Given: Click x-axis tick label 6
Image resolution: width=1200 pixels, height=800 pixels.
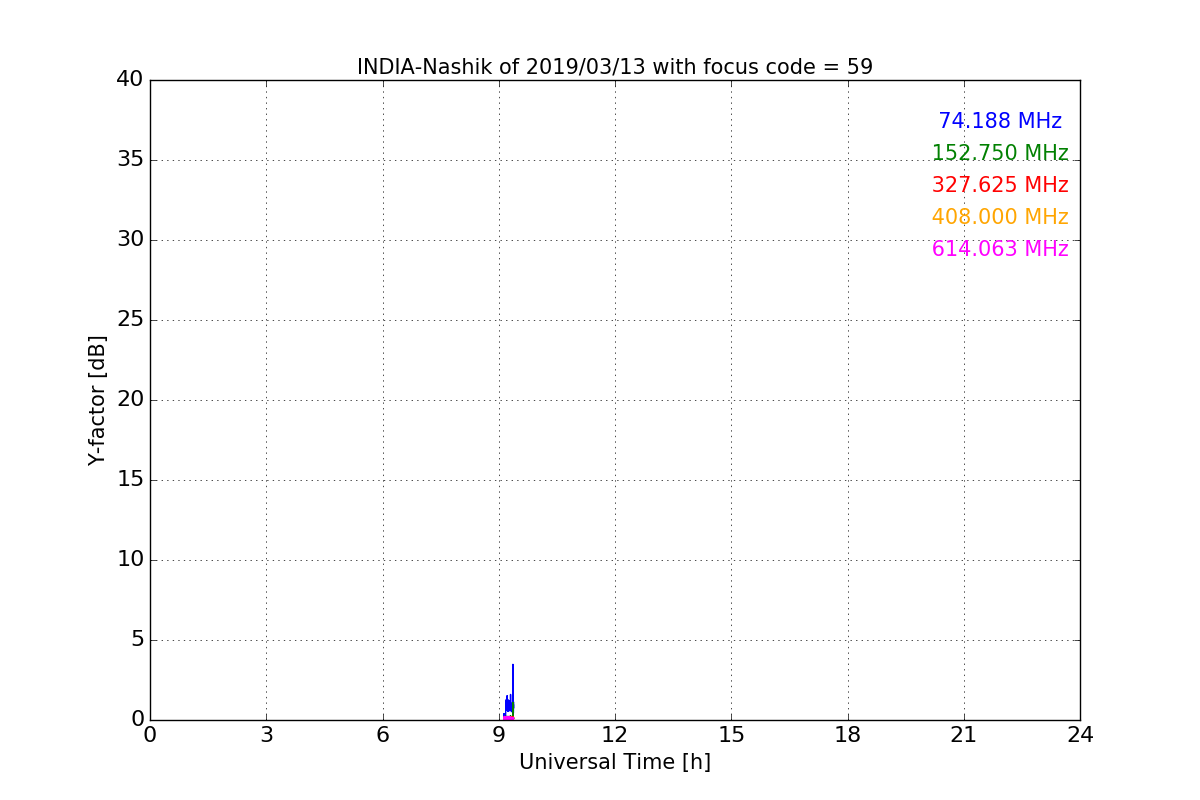Looking at the screenshot, I should coord(382,735).
